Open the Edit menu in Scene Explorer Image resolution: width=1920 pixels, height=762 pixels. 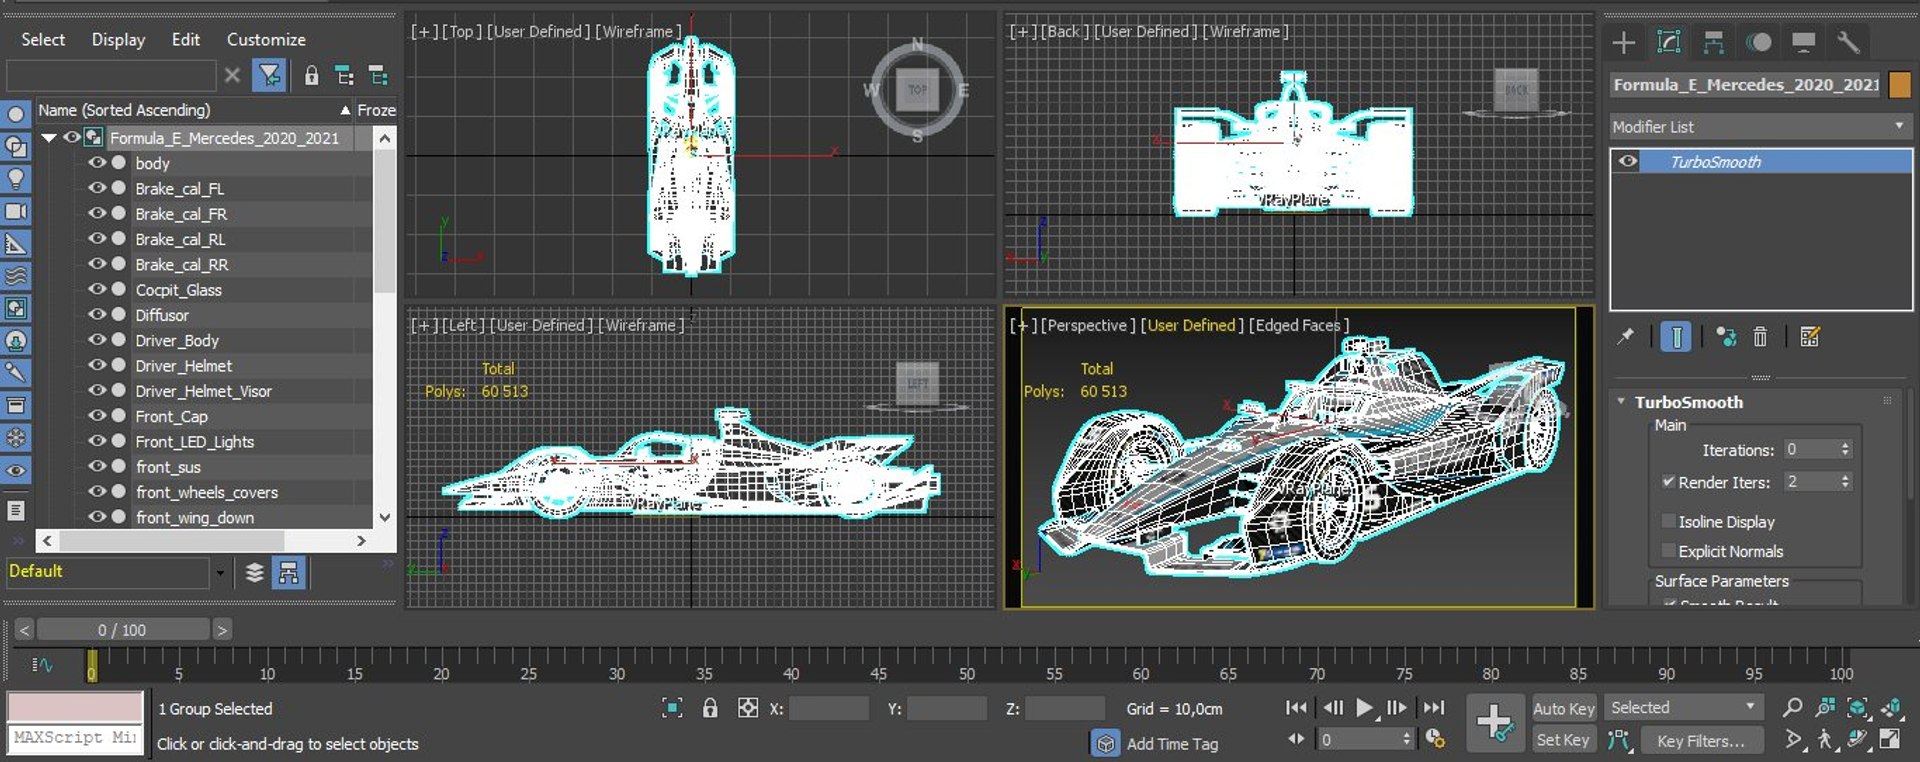[186, 39]
